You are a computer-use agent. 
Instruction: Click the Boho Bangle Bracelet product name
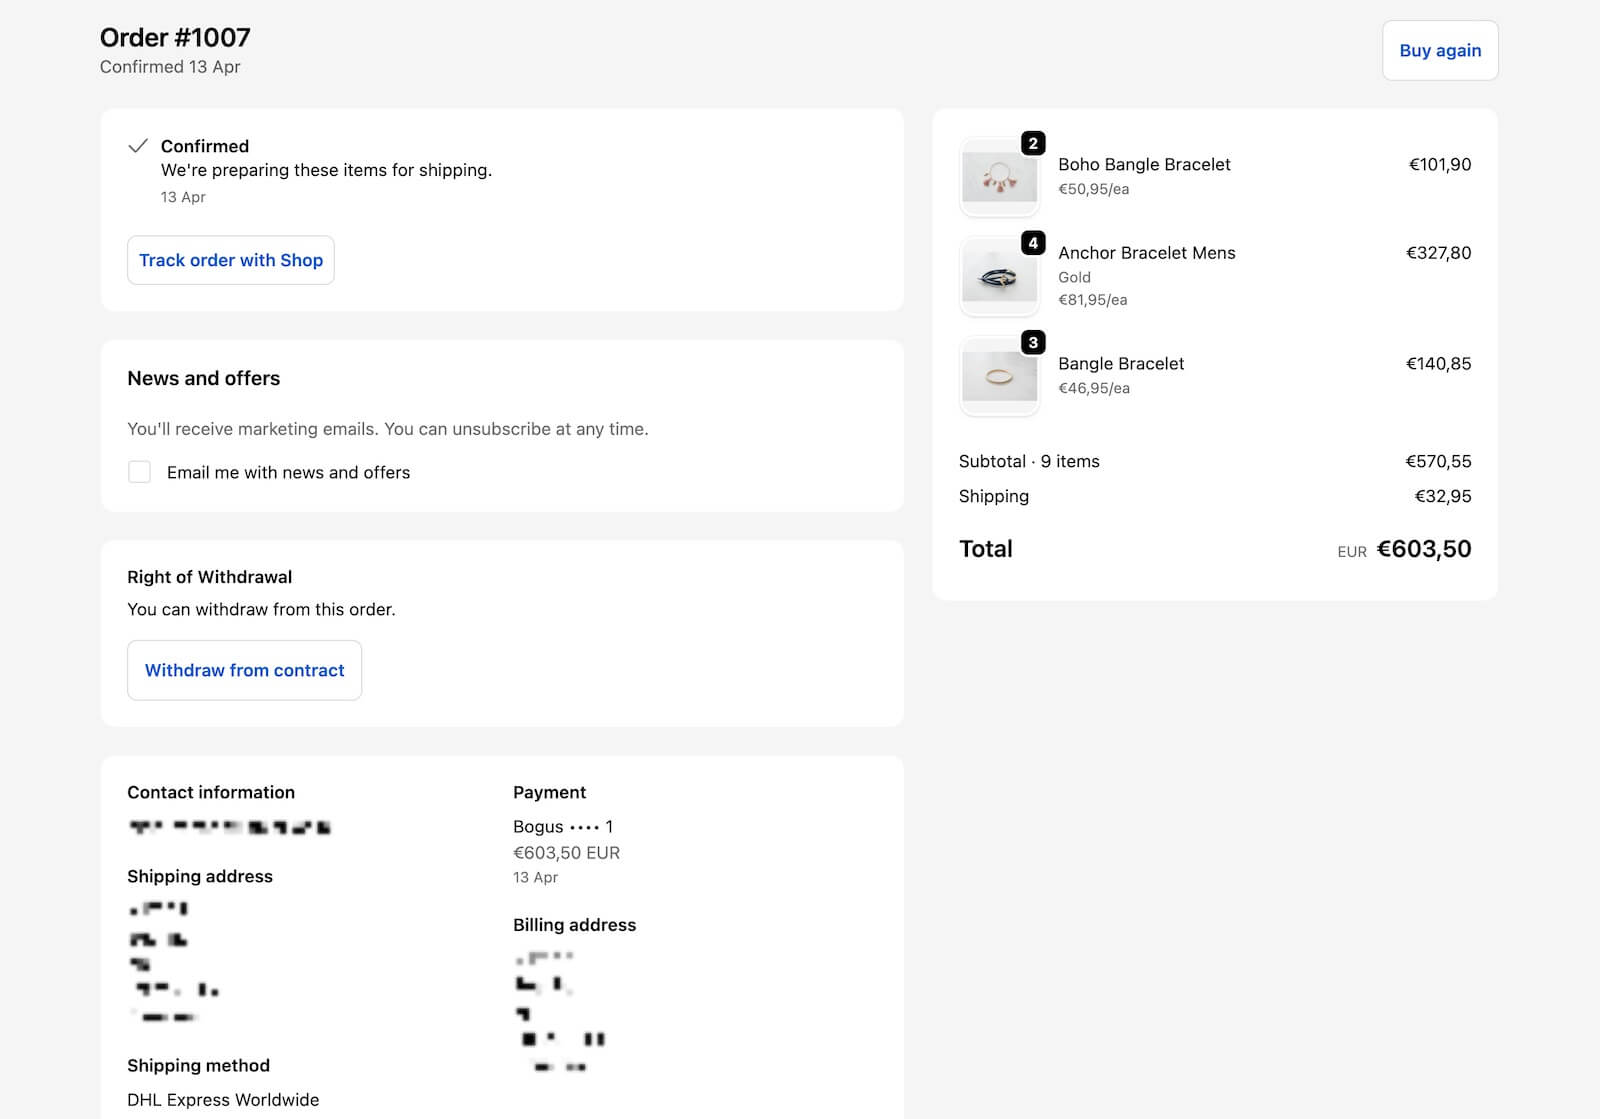[x=1144, y=164]
